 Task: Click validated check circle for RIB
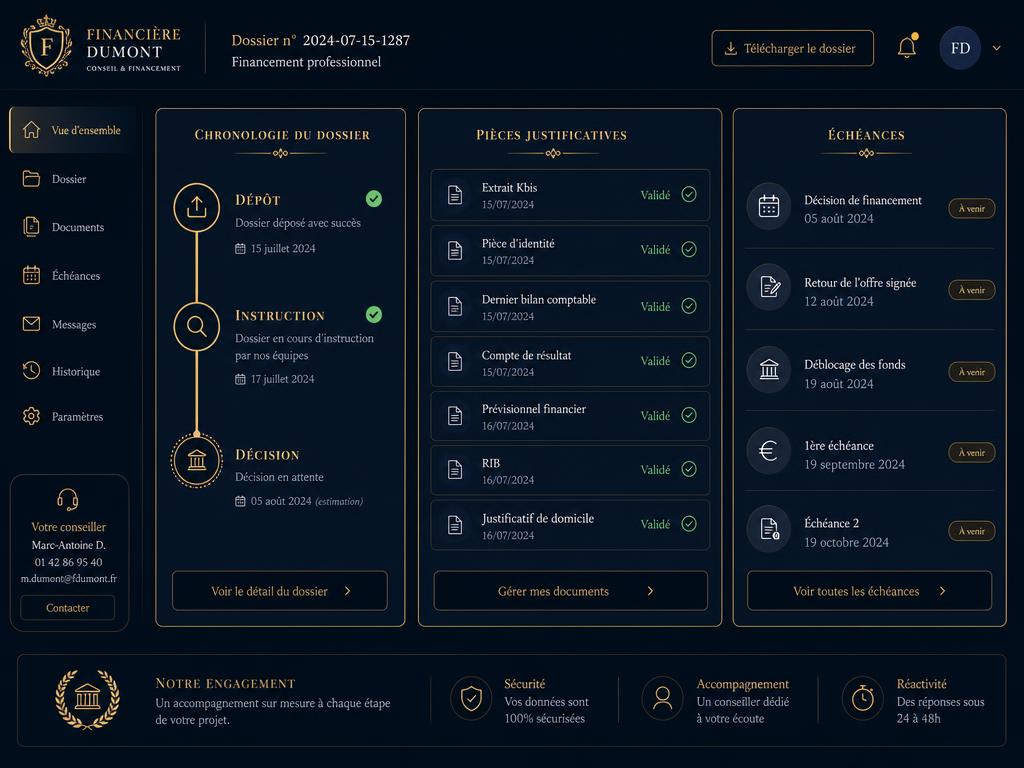pyautogui.click(x=689, y=469)
